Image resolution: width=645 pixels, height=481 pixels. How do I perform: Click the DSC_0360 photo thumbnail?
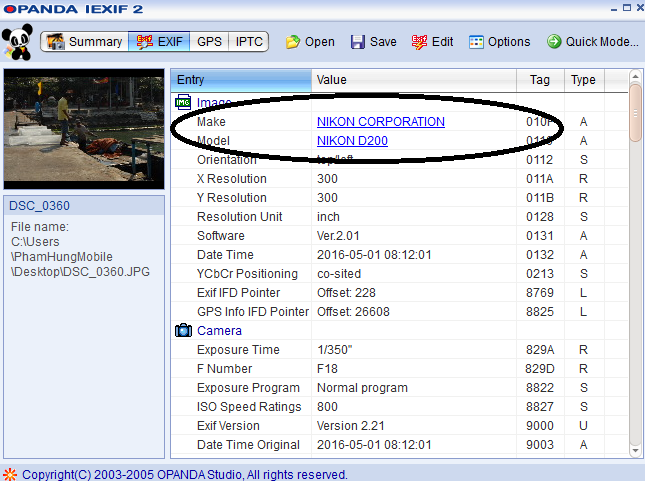[84, 129]
